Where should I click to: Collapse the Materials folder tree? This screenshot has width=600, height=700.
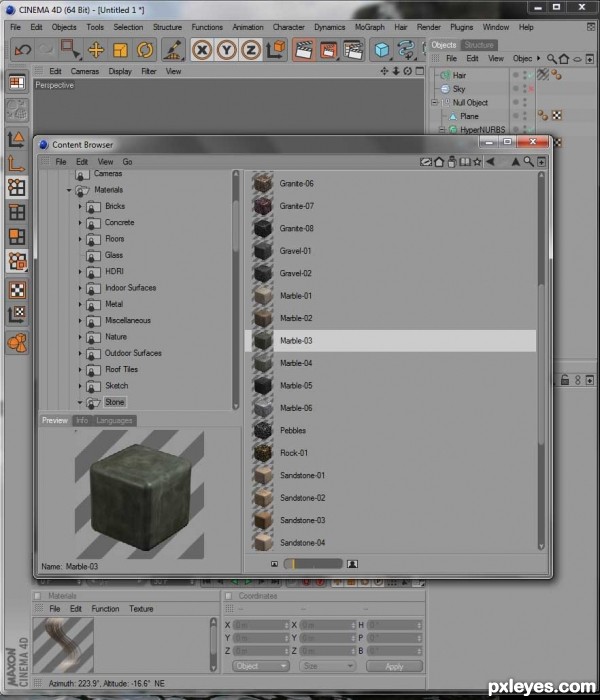pyautogui.click(x=69, y=190)
